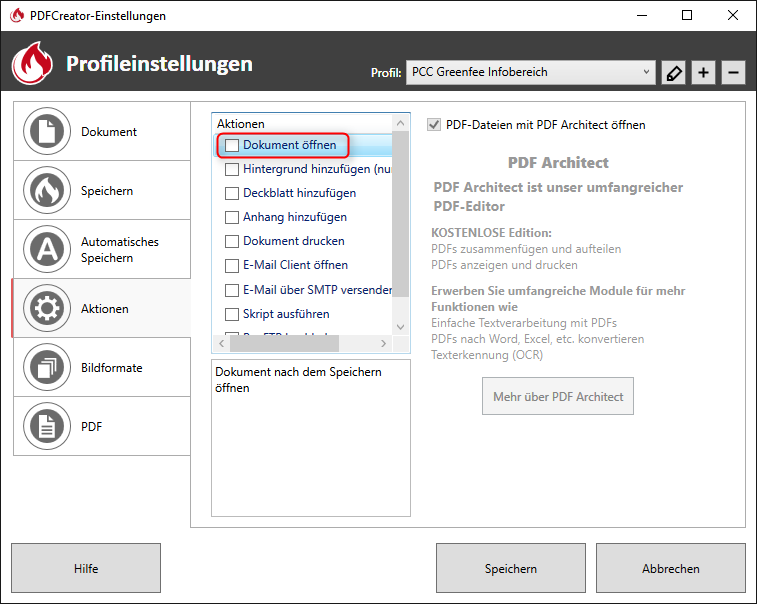The height and width of the screenshot is (604, 757).
Task: Enable the 'Skript ausführen' checkbox
Action: tap(232, 314)
